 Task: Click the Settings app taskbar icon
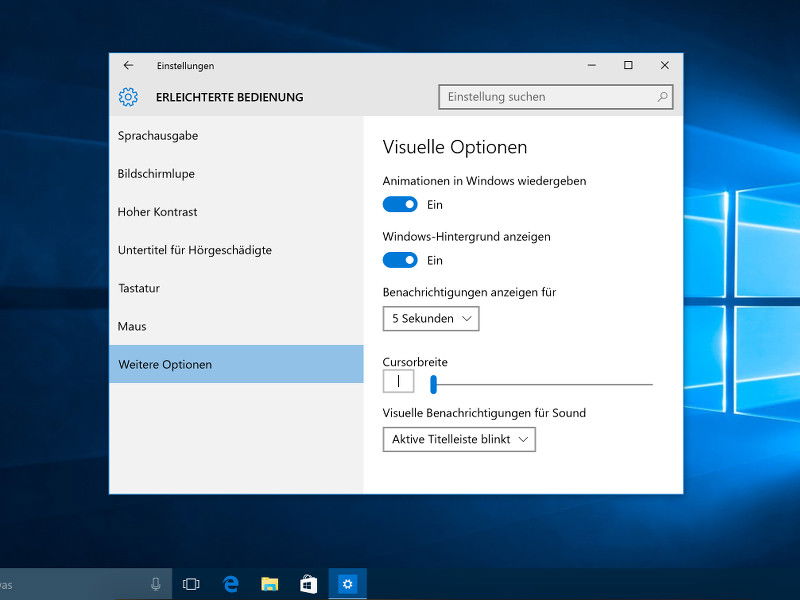tap(347, 584)
